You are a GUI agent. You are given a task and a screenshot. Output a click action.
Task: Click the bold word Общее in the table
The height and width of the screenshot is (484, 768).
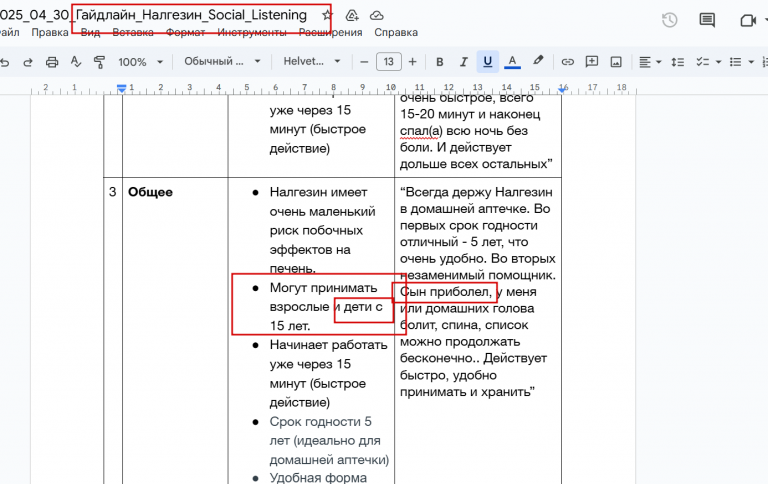coord(150,192)
